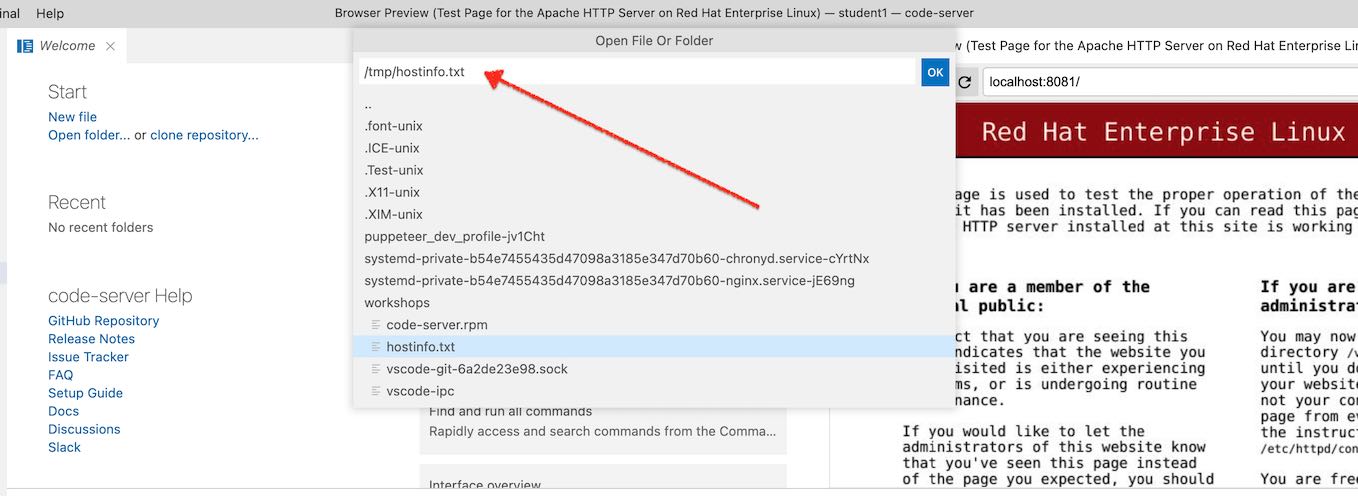Click the New file link
This screenshot has width=1358, height=496.
click(x=72, y=117)
